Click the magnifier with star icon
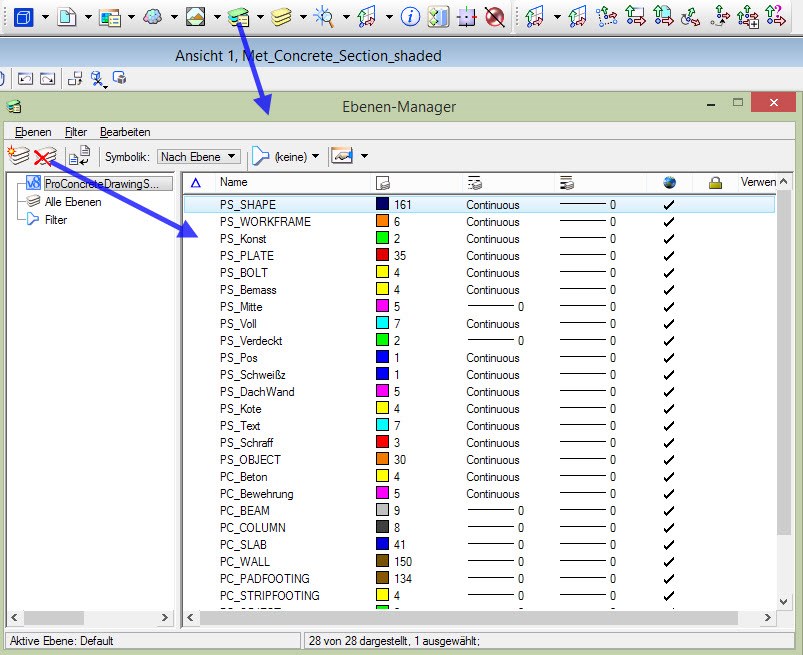This screenshot has width=803, height=655. 324,17
